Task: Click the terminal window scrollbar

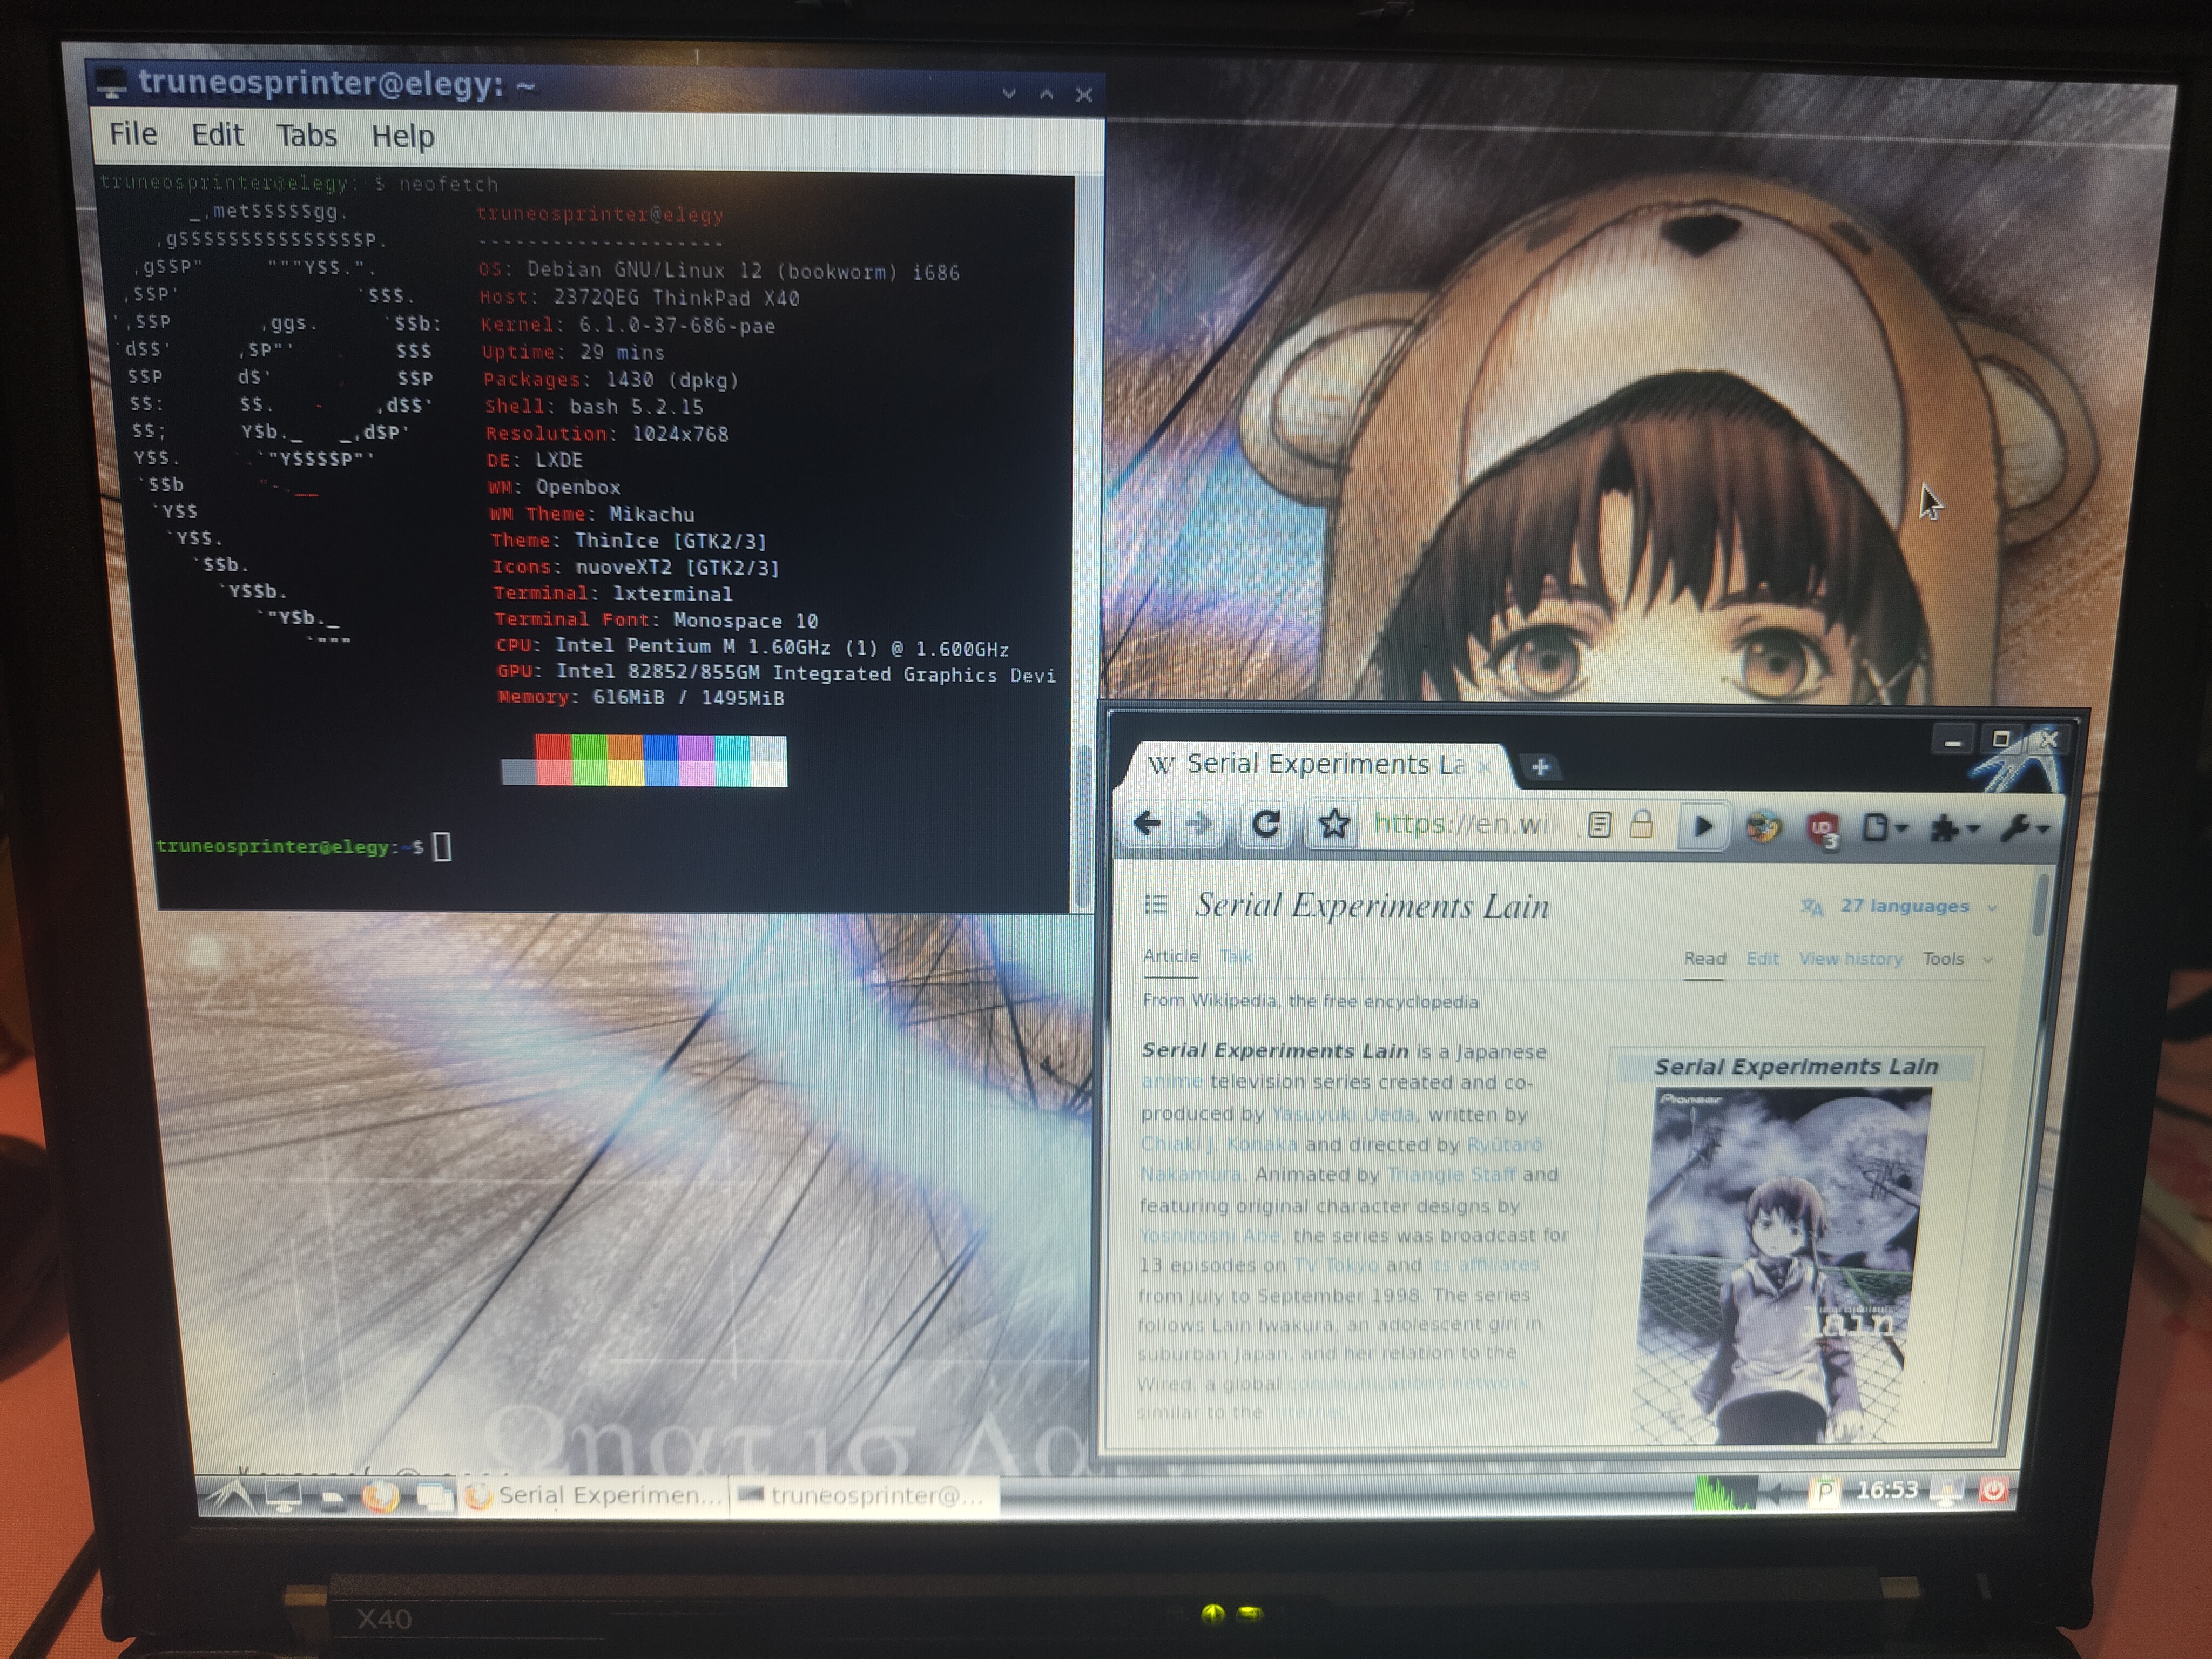Action: (x=1084, y=825)
